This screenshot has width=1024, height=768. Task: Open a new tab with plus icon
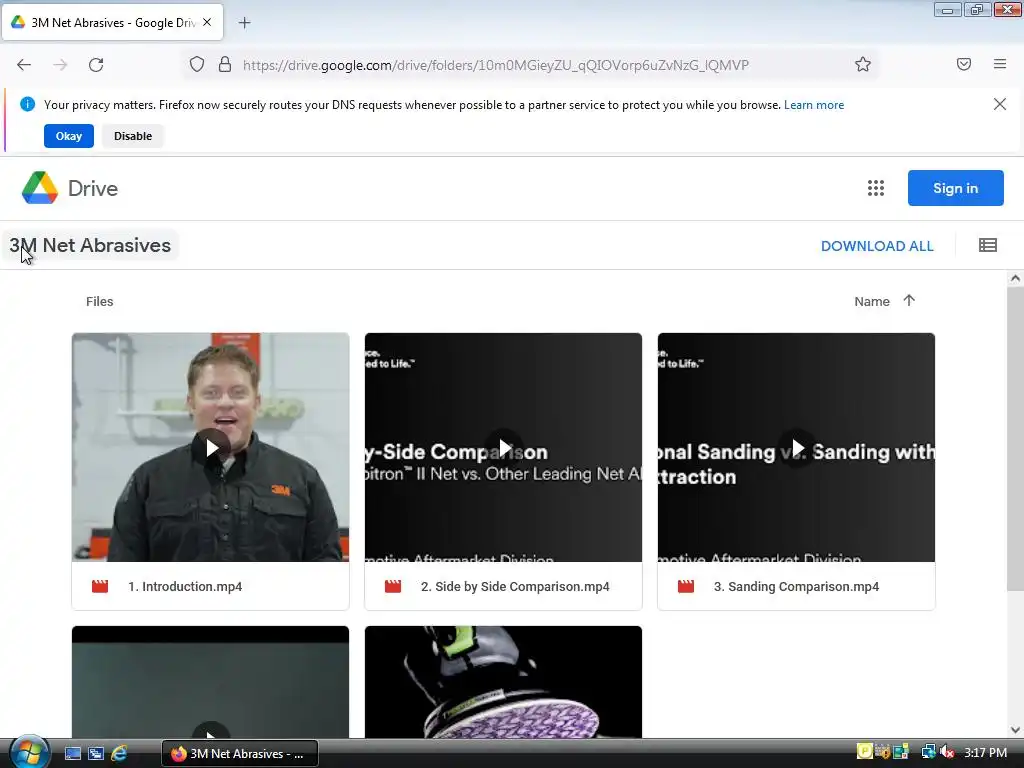[x=244, y=23]
